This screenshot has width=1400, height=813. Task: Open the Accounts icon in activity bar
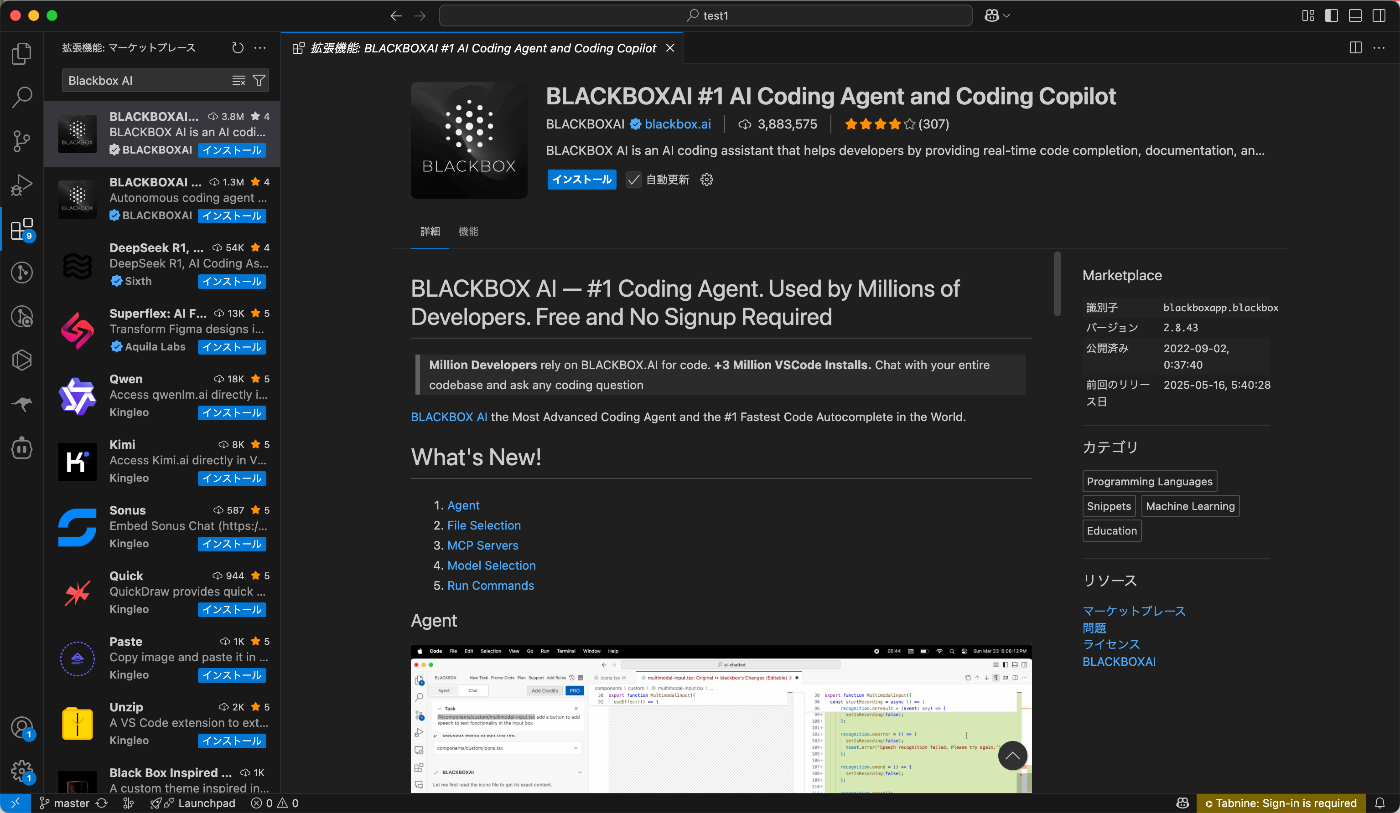click(x=21, y=728)
